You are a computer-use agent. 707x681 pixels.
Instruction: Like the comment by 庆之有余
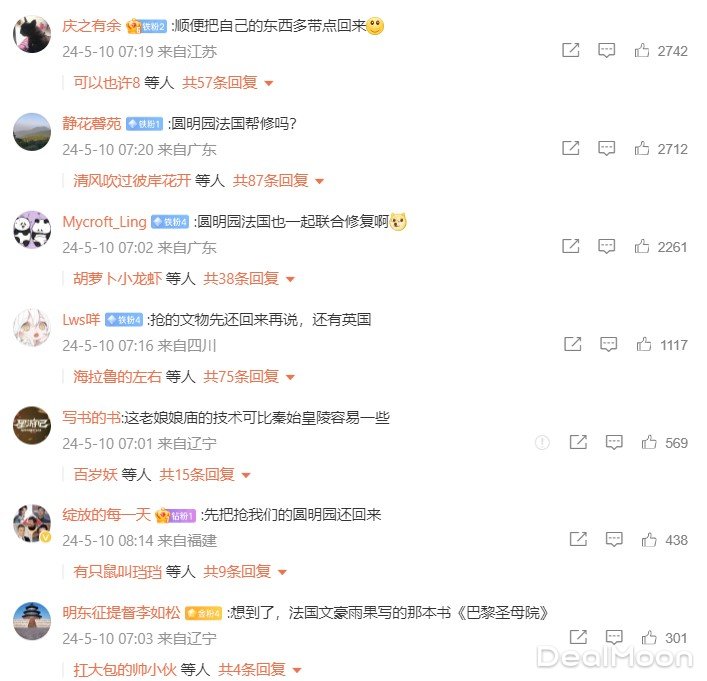click(x=642, y=51)
